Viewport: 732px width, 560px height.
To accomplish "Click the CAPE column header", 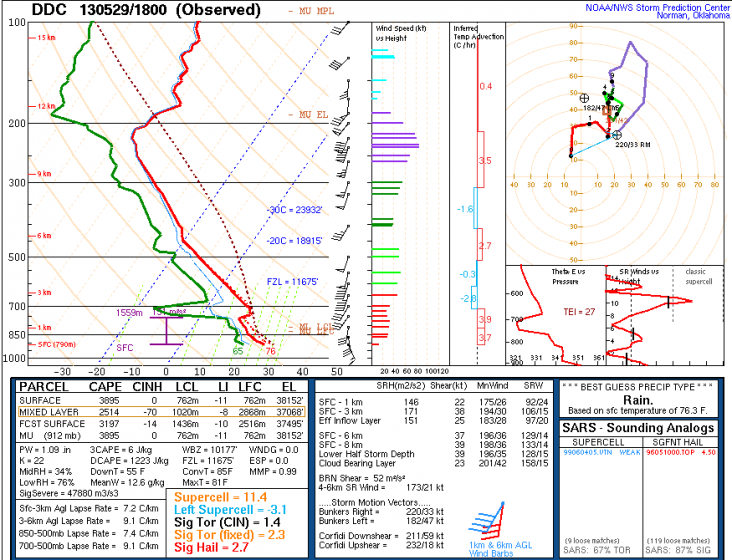I will pos(105,387).
